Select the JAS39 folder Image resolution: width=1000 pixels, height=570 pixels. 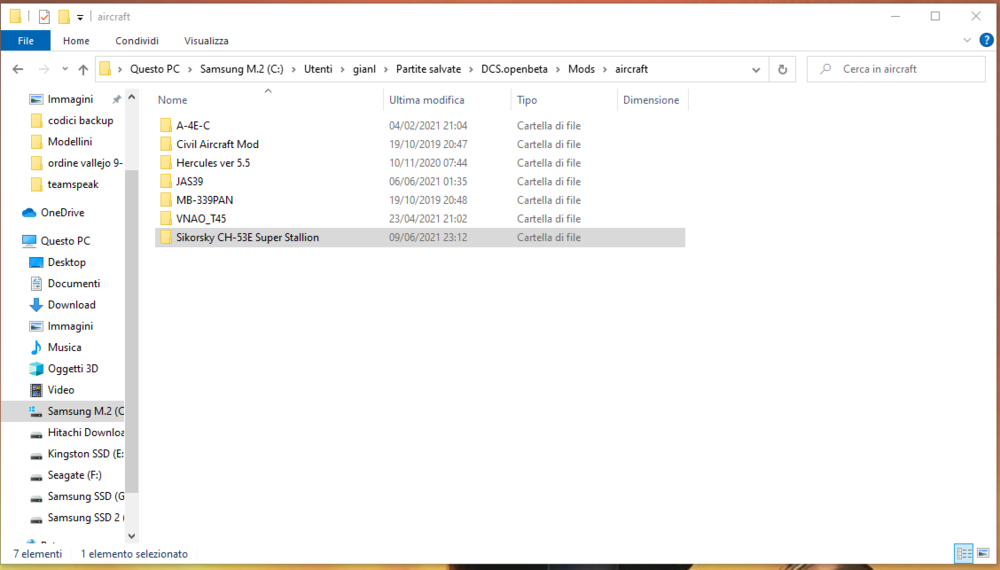(420, 181)
